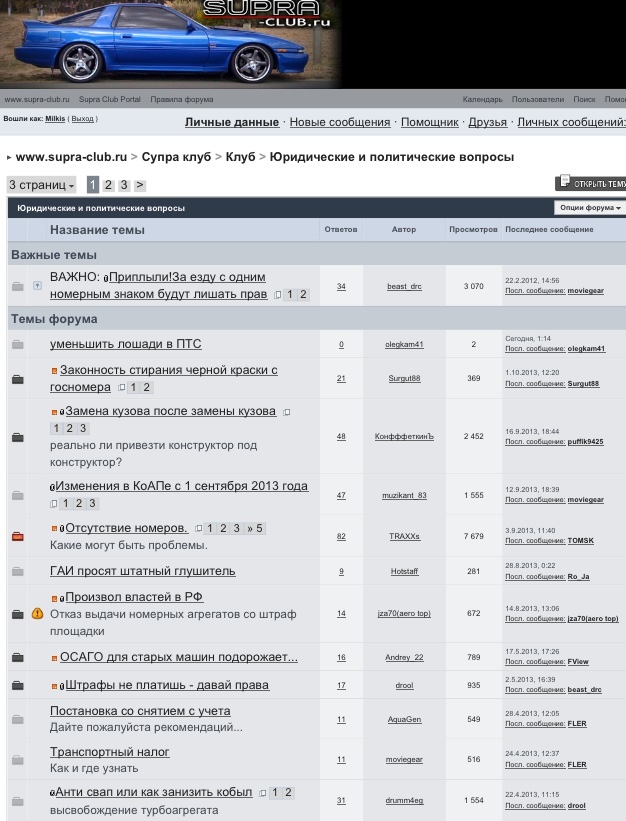Click the red hot-topic folder icon beside Отсутствие номеров
The width and height of the screenshot is (626, 821).
click(x=17, y=537)
